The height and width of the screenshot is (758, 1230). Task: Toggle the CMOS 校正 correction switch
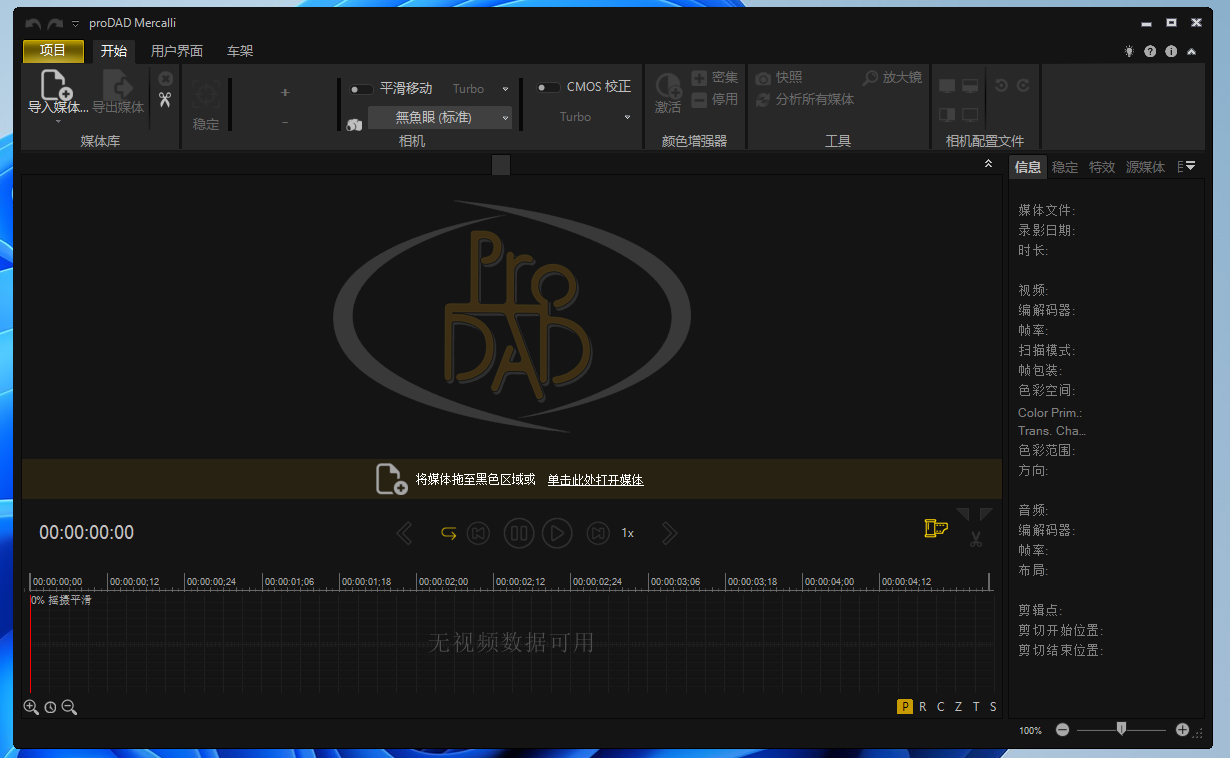point(547,85)
